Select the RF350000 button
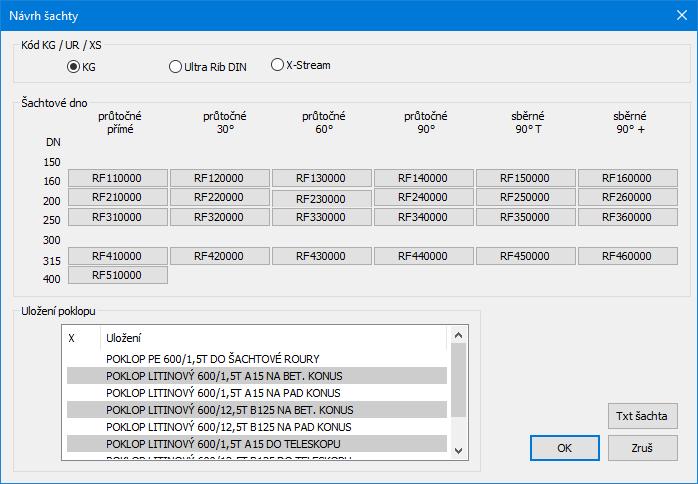698x484 pixels. coord(525,217)
